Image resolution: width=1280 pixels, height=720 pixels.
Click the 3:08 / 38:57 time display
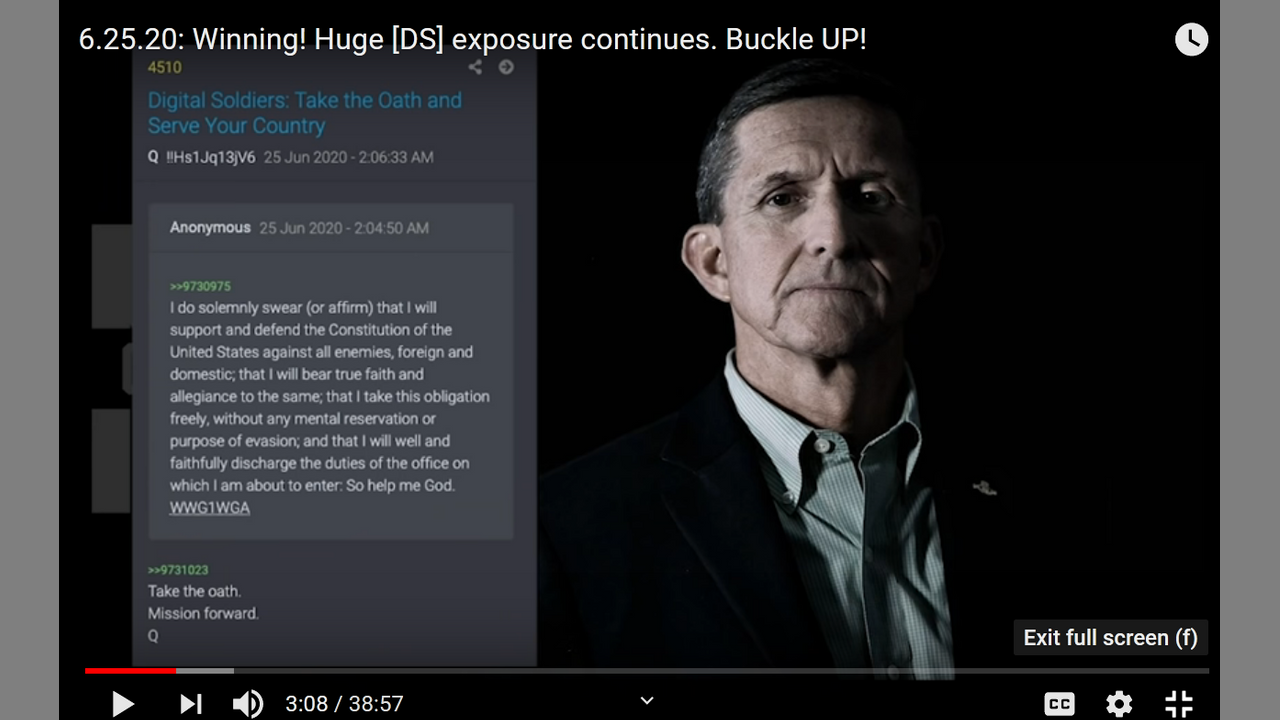pyautogui.click(x=344, y=704)
